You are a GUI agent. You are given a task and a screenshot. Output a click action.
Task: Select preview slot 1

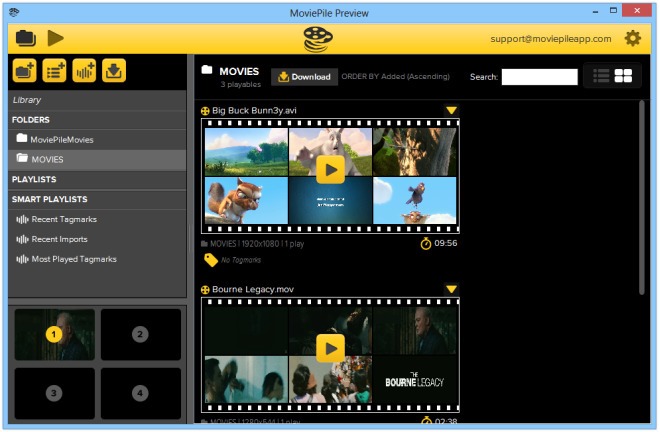[x=54, y=334]
